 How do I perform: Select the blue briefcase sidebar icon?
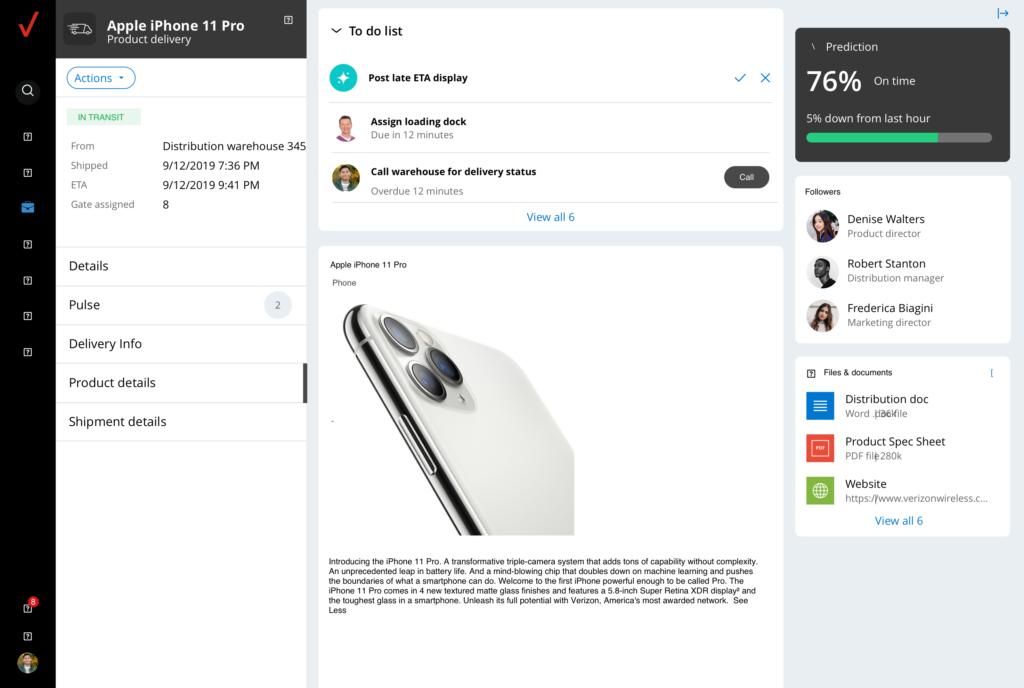27,208
